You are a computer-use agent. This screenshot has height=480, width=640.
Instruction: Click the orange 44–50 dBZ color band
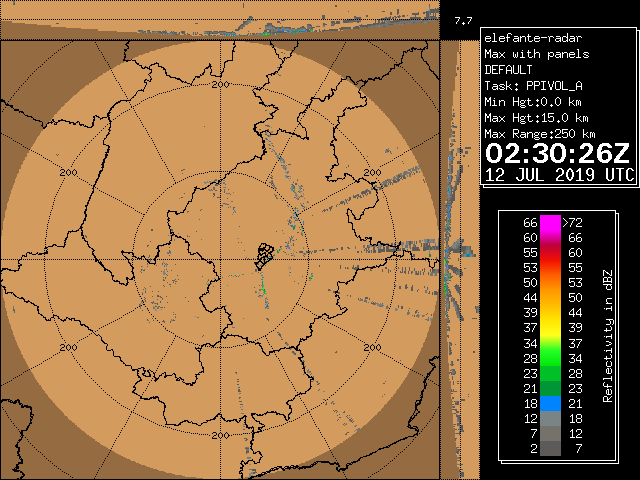pyautogui.click(x=550, y=297)
